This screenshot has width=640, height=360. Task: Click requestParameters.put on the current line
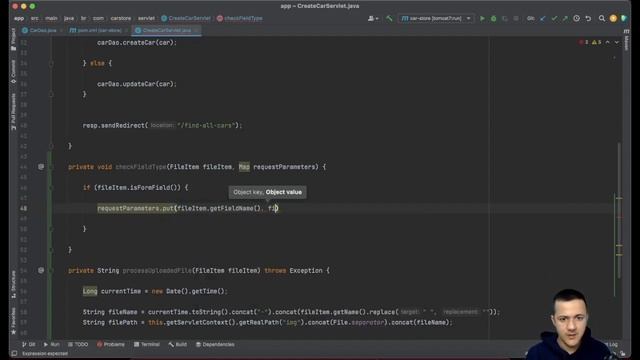click(x=136, y=209)
